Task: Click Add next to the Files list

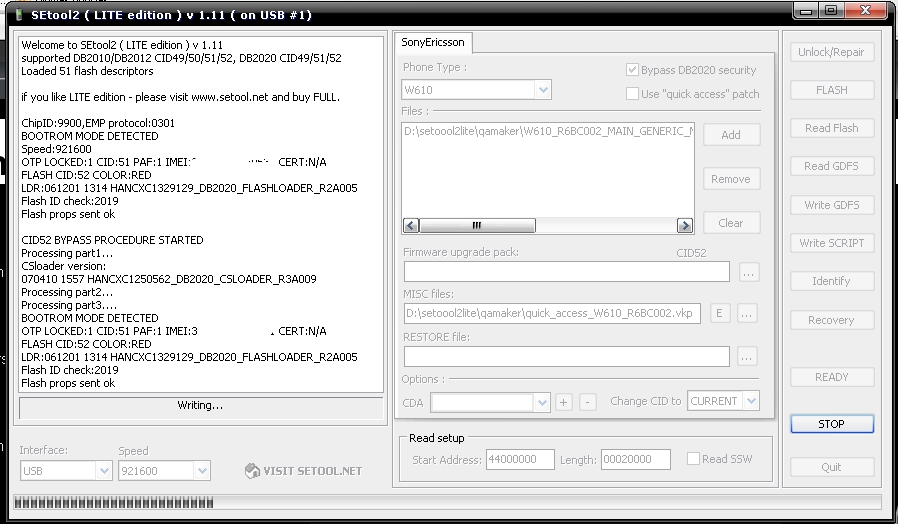Action: tap(731, 135)
